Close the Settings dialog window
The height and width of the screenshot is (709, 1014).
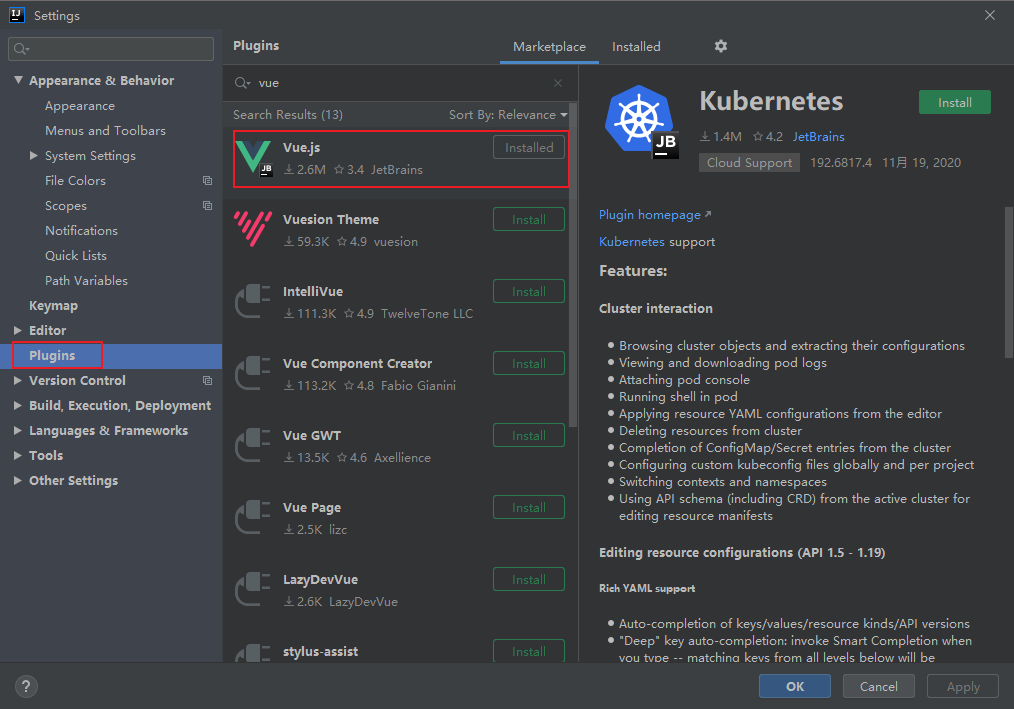(989, 15)
